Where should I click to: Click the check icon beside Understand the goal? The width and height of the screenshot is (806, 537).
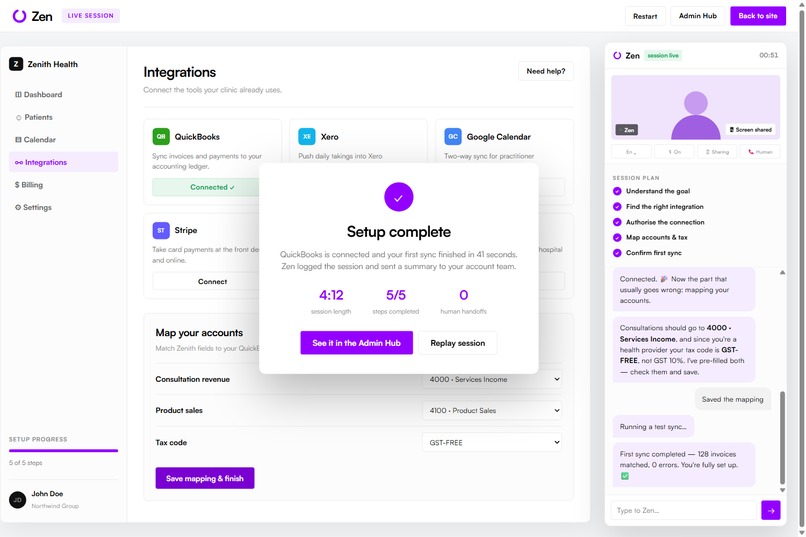pyautogui.click(x=617, y=191)
